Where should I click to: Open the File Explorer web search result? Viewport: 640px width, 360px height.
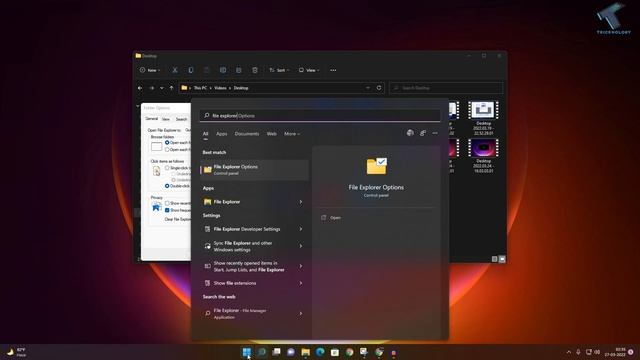pyautogui.click(x=250, y=313)
